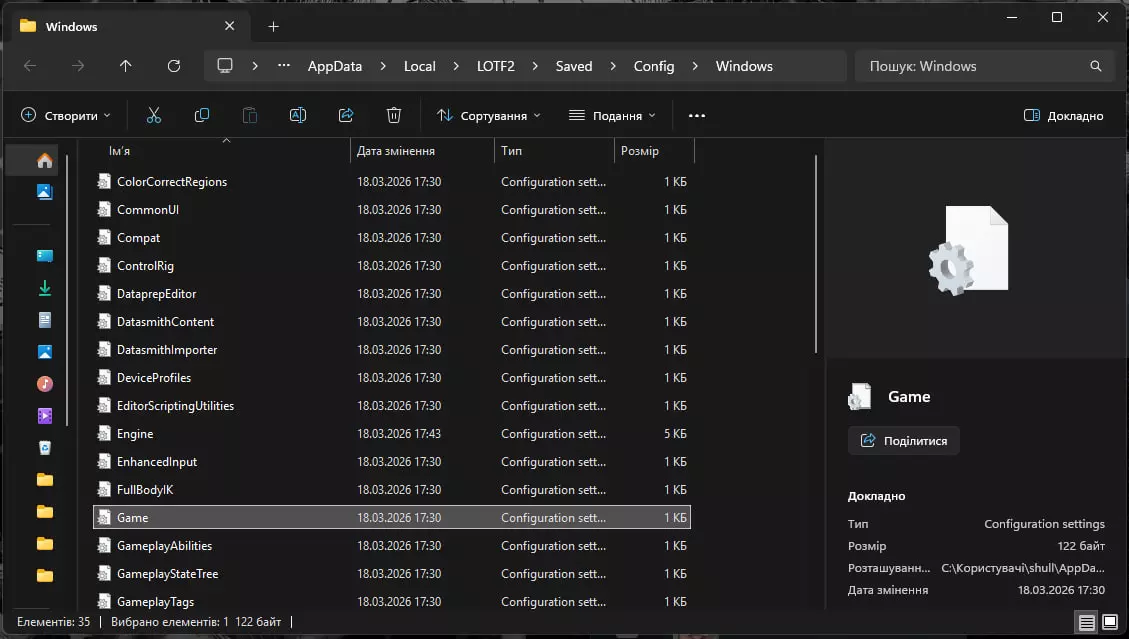
Task: Click the Cut scissors icon in toolbar
Action: click(x=153, y=115)
